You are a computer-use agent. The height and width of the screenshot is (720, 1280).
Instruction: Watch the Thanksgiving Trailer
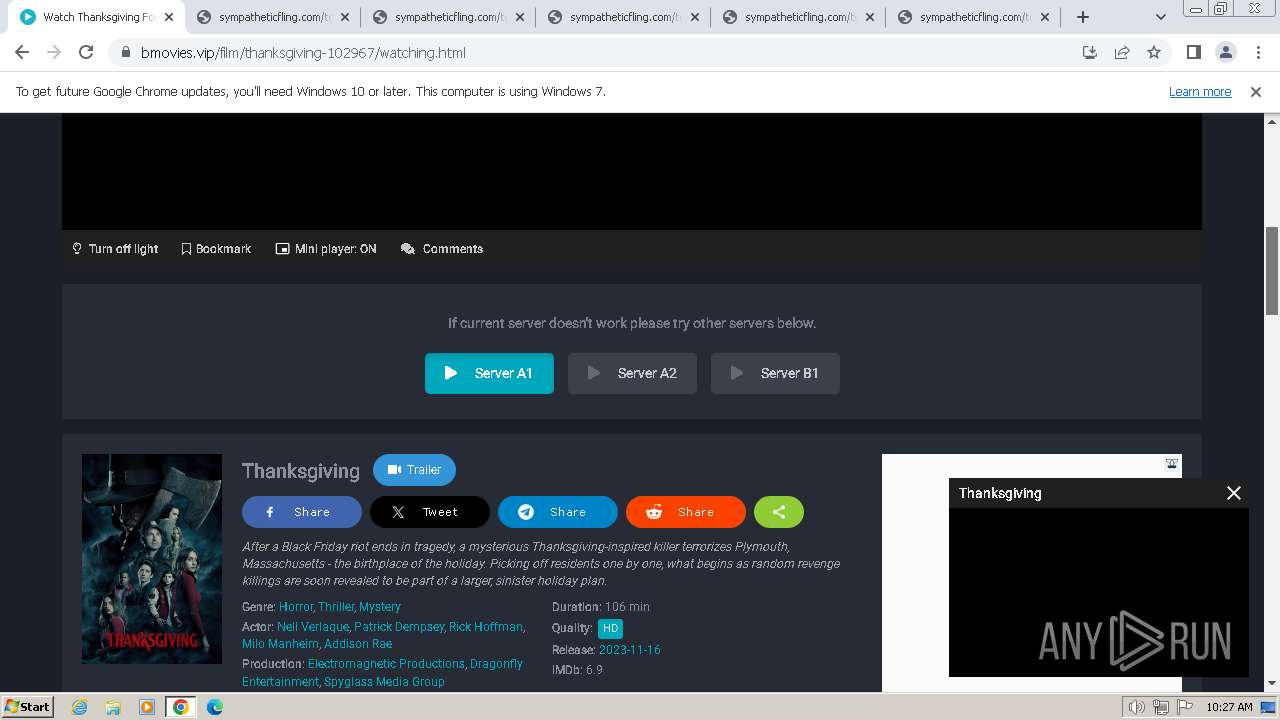click(x=414, y=470)
